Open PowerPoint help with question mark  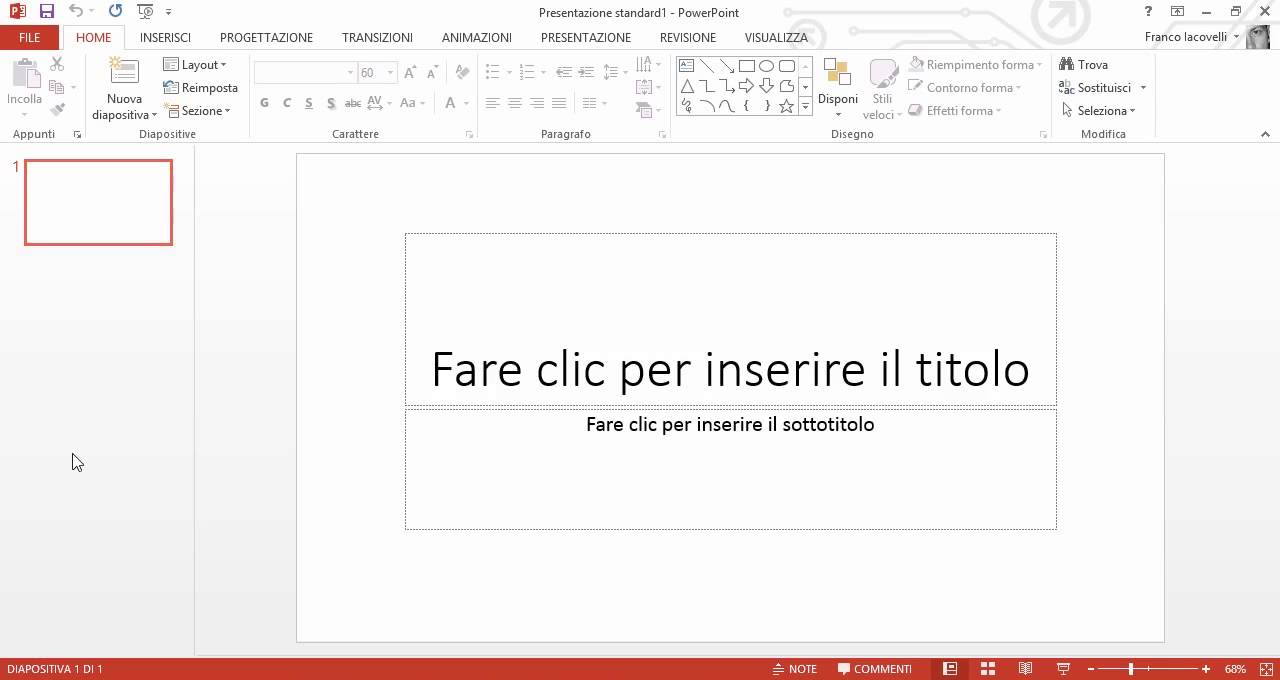pyautogui.click(x=1147, y=11)
